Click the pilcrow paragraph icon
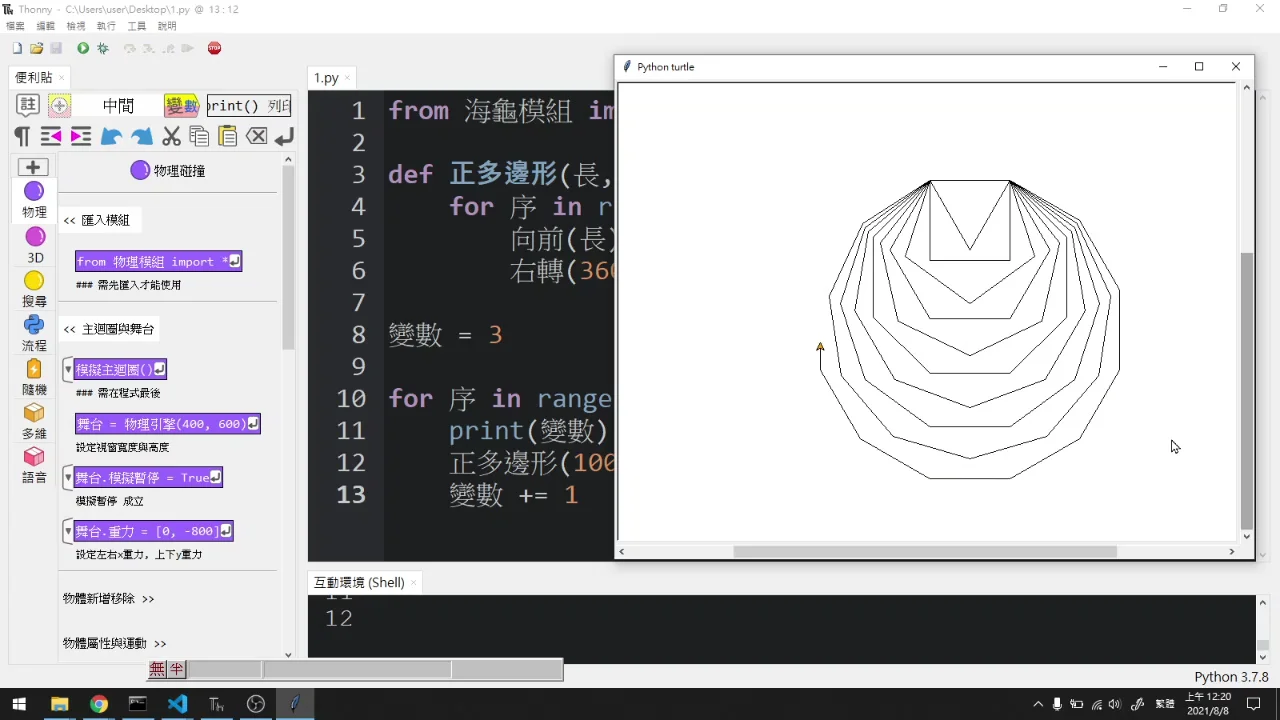This screenshot has height=720, width=1280. [22, 136]
